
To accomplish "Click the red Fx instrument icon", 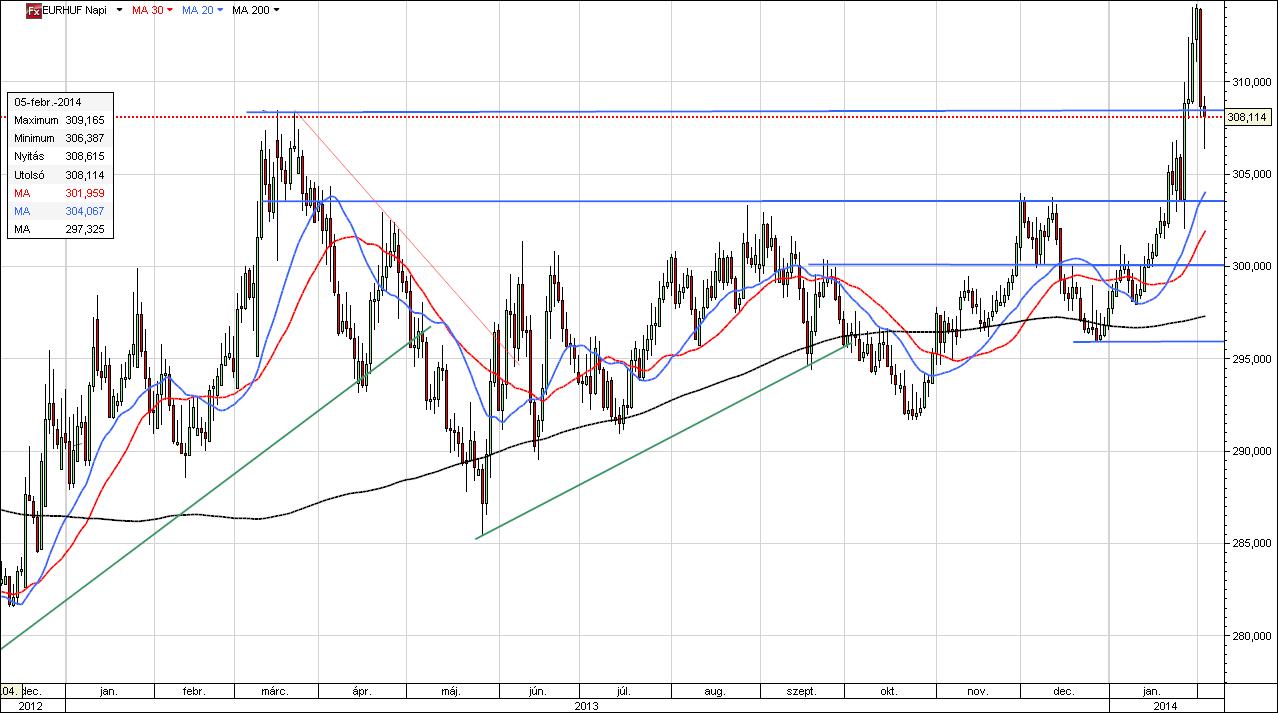I will 33,10.
